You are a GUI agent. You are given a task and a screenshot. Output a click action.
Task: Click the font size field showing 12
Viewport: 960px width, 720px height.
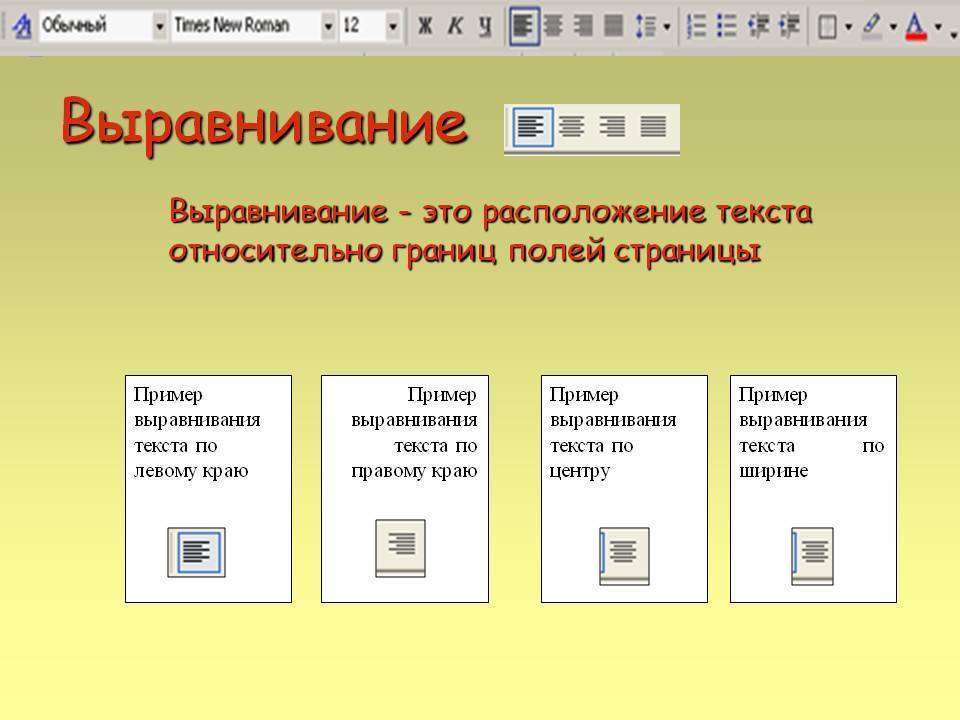[362, 26]
